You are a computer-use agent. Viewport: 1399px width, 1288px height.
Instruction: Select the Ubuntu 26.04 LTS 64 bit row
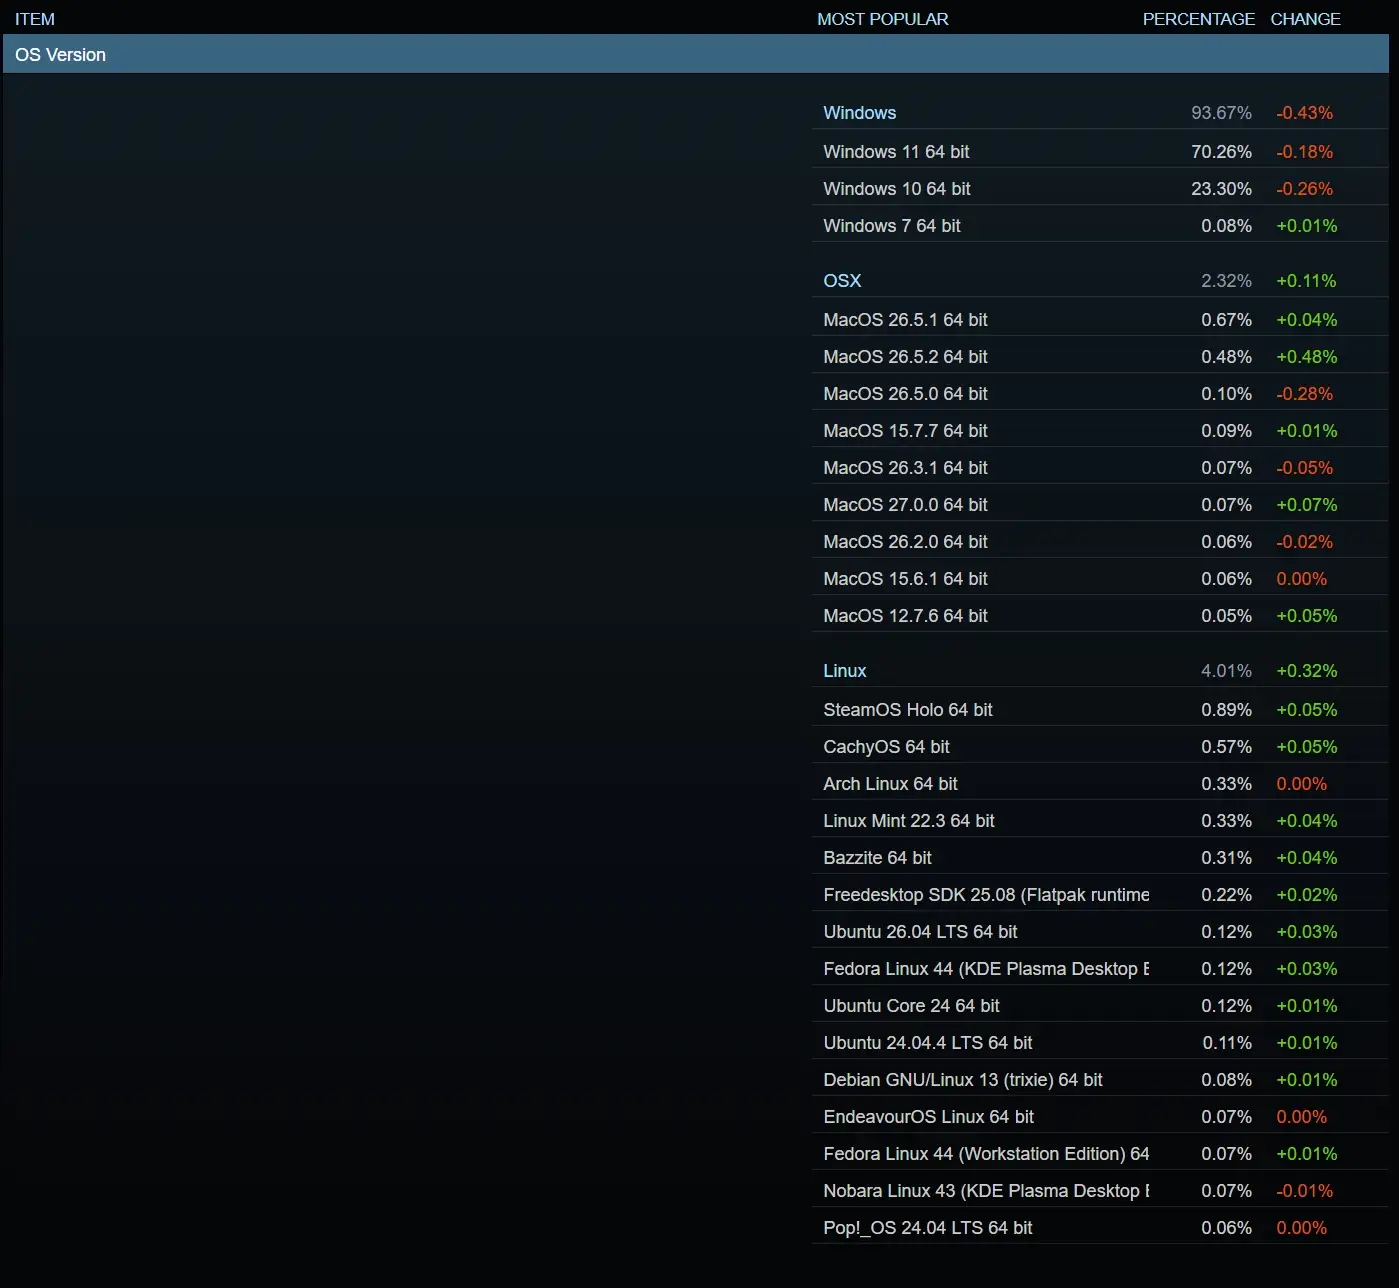[1100, 932]
